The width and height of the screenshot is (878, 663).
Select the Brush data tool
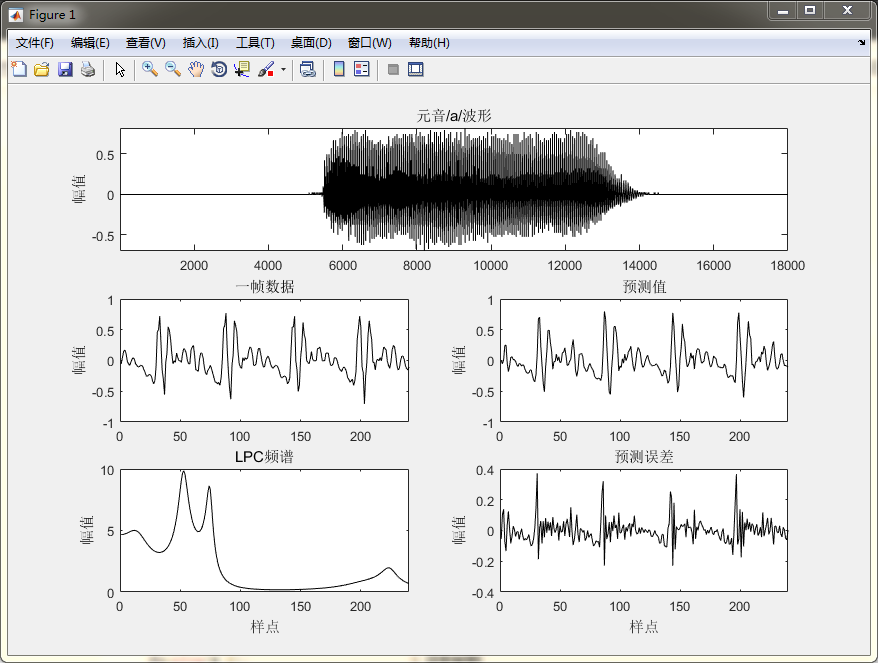266,69
